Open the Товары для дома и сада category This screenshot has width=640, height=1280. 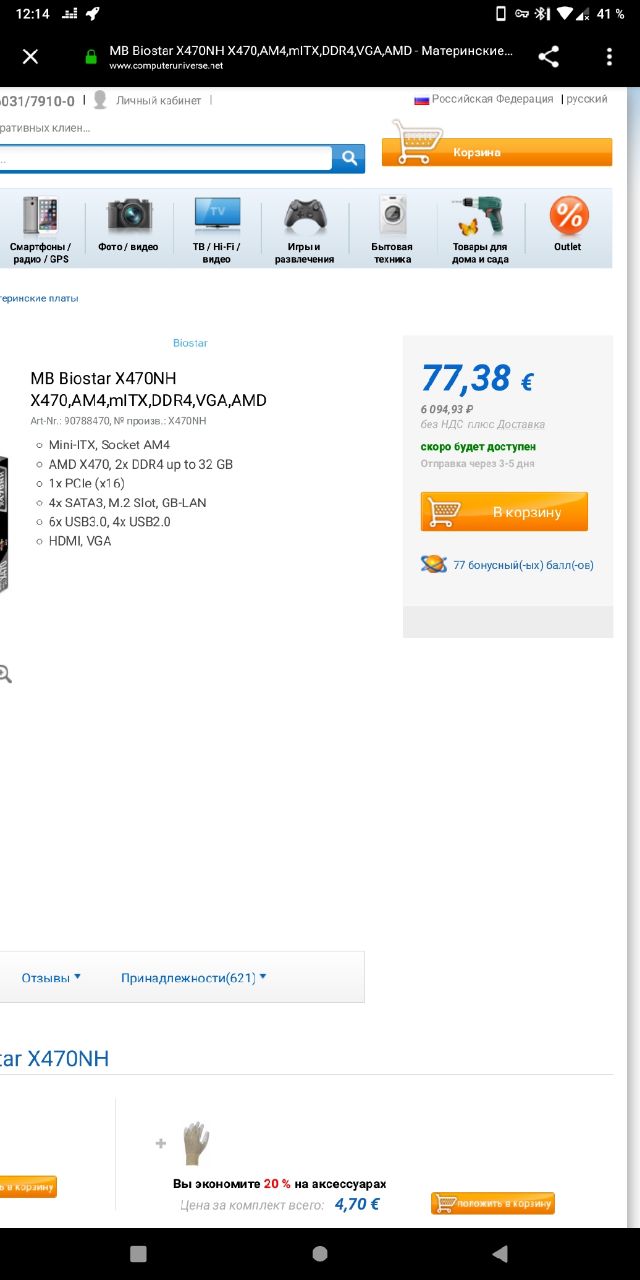pyautogui.click(x=480, y=230)
